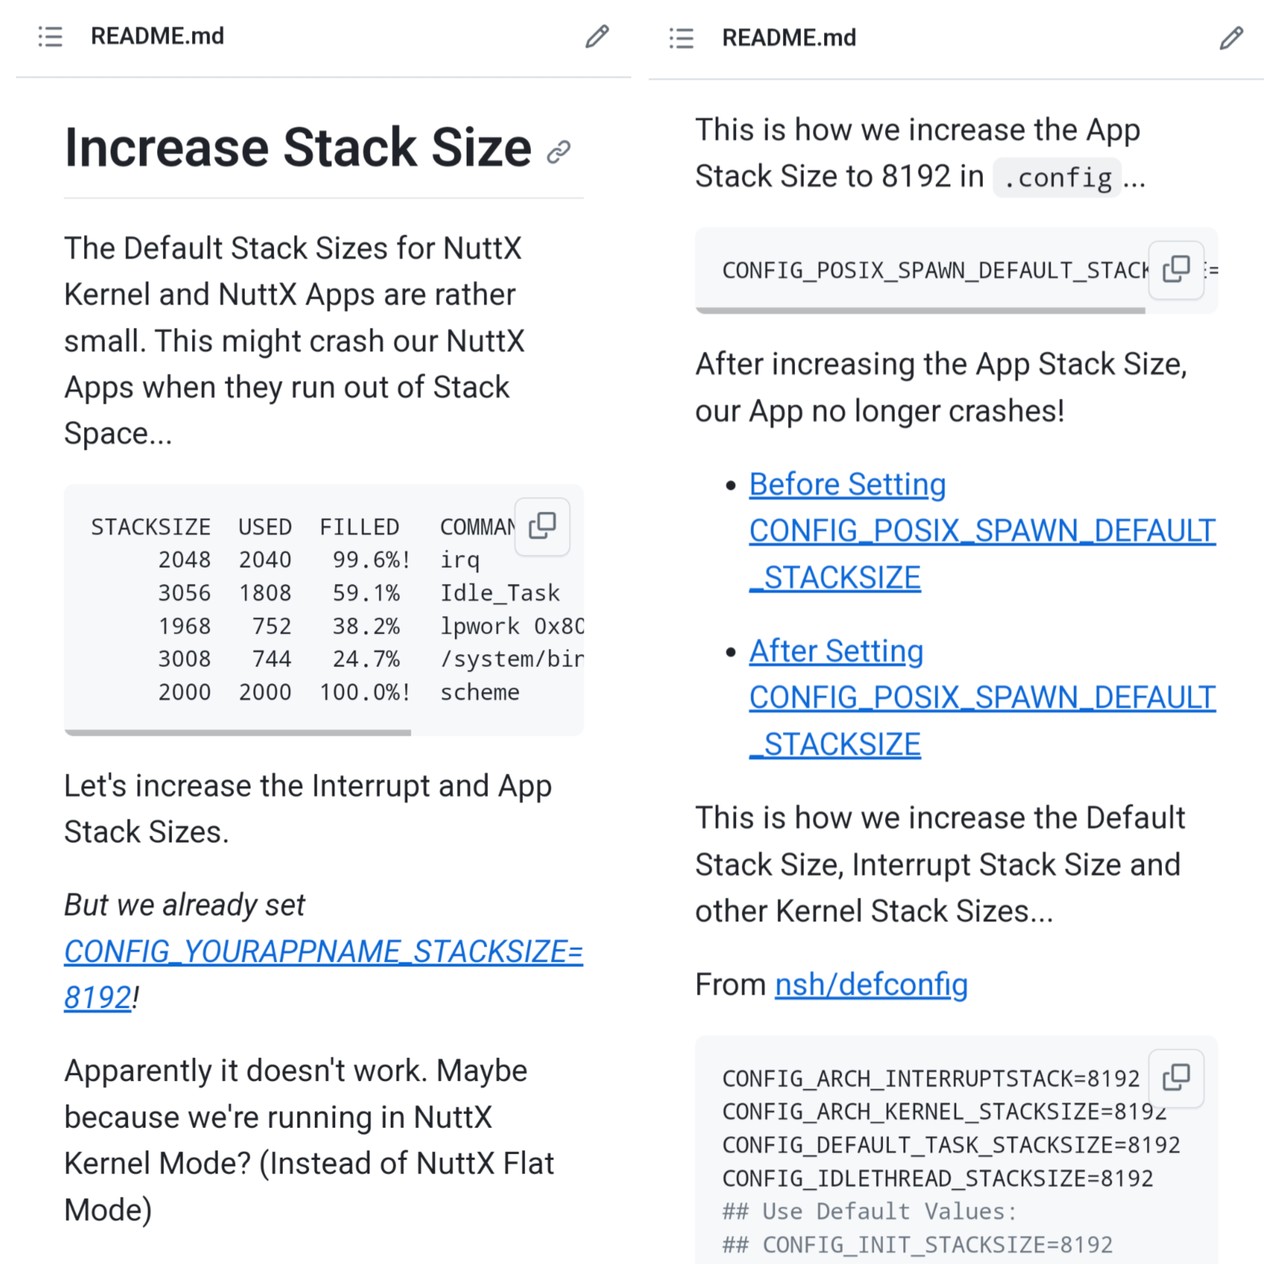Image resolution: width=1280 pixels, height=1280 pixels.
Task: Open the CONFIG_YOURAPPNAME_STACKSIZE=8192 link
Action: (x=322, y=952)
